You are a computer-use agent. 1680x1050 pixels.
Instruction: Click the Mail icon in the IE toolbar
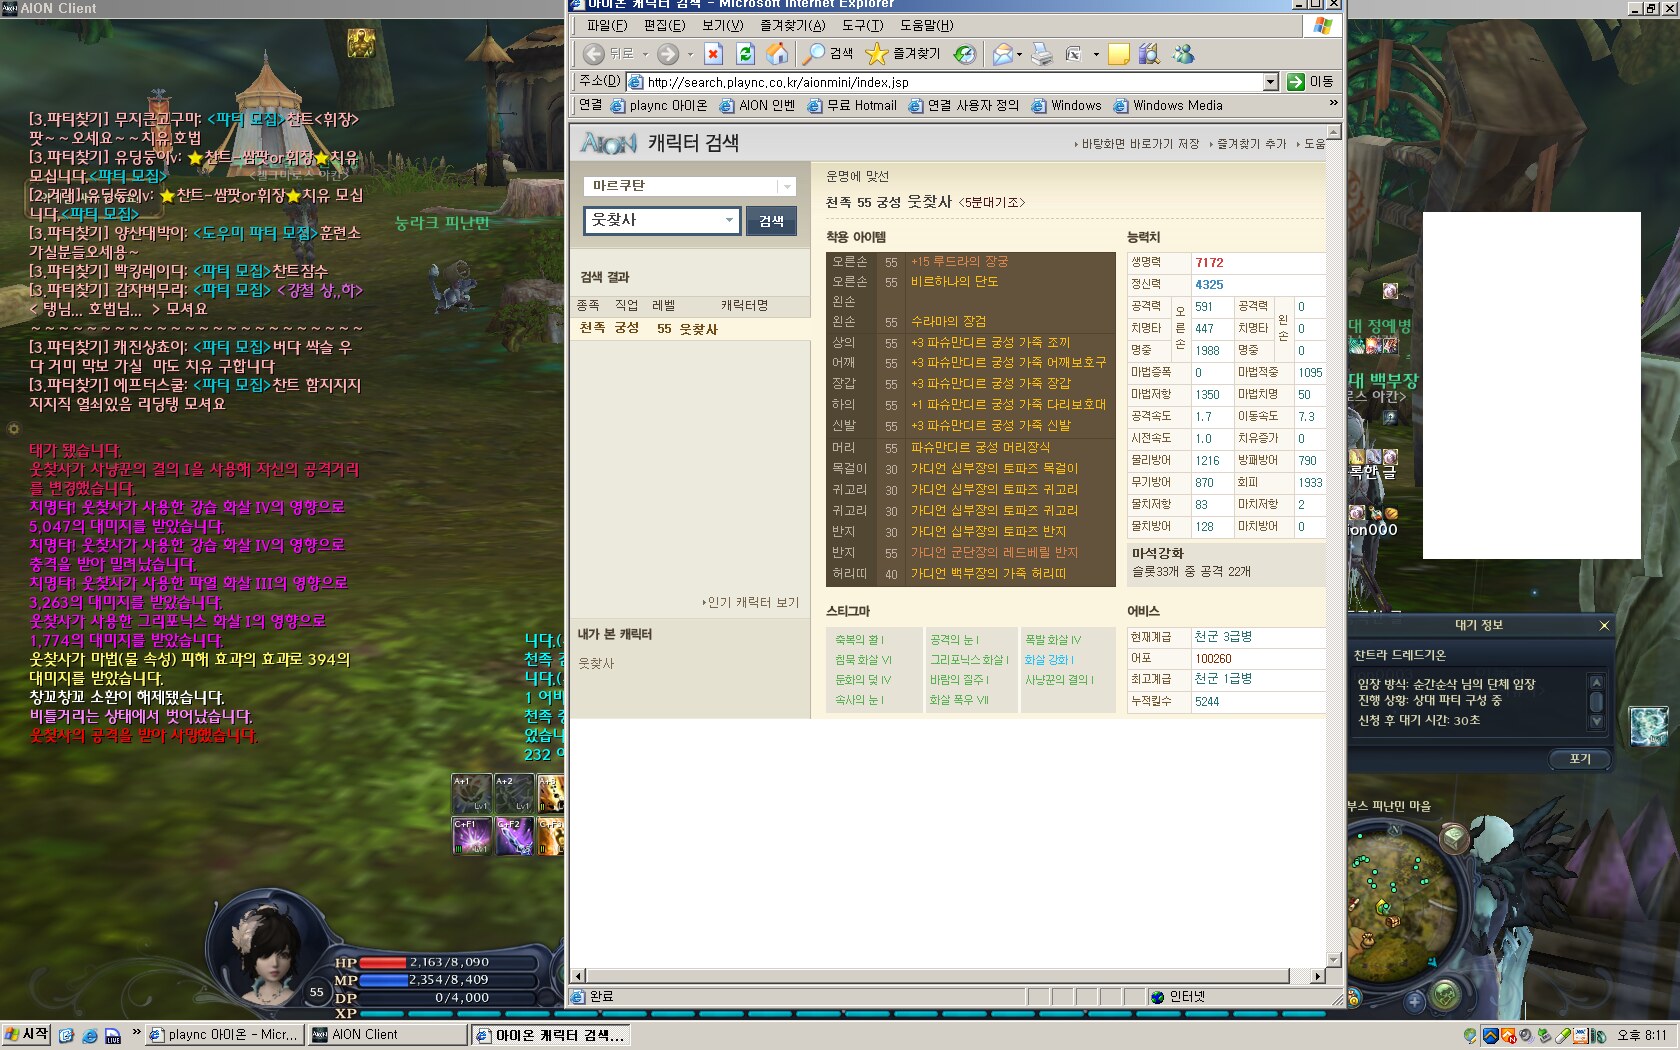coord(1002,54)
